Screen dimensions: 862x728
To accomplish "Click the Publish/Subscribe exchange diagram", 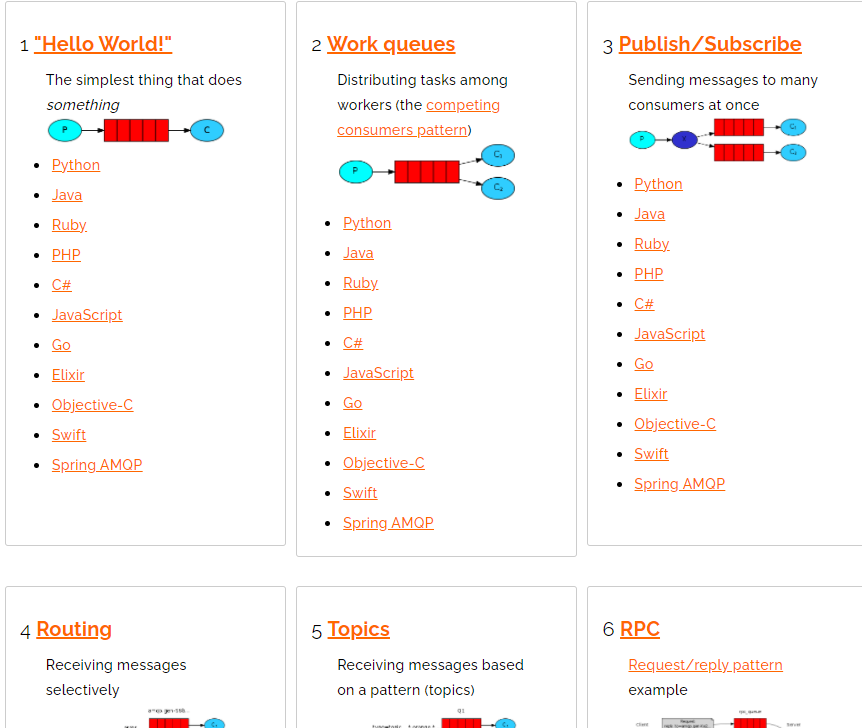I will click(717, 140).
